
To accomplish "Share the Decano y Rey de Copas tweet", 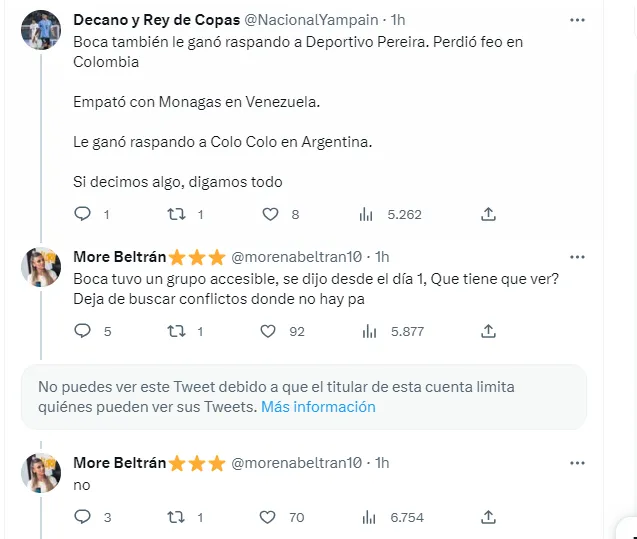I will (488, 214).
